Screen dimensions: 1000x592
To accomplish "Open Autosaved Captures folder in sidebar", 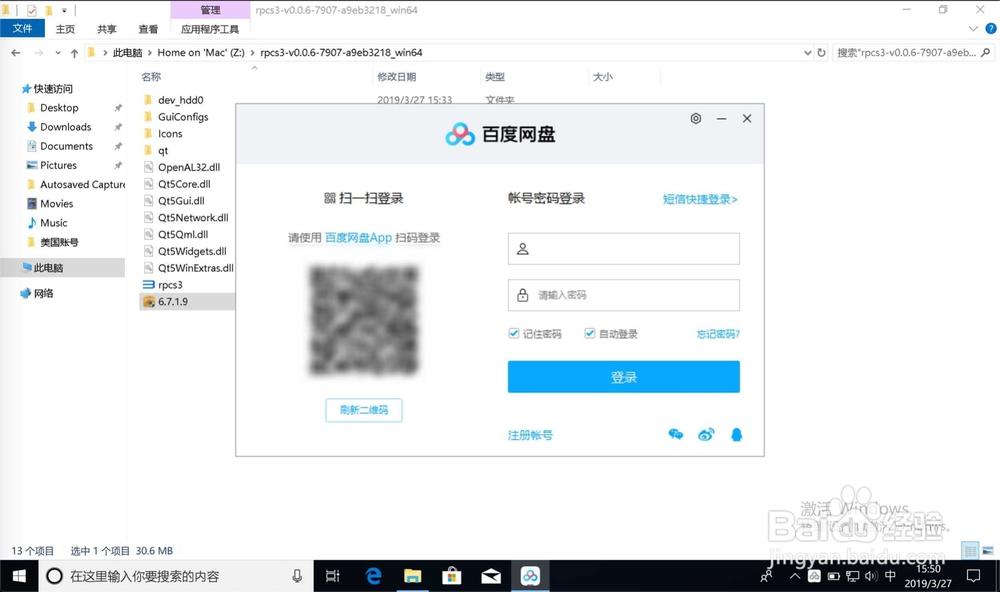I will 82,184.
